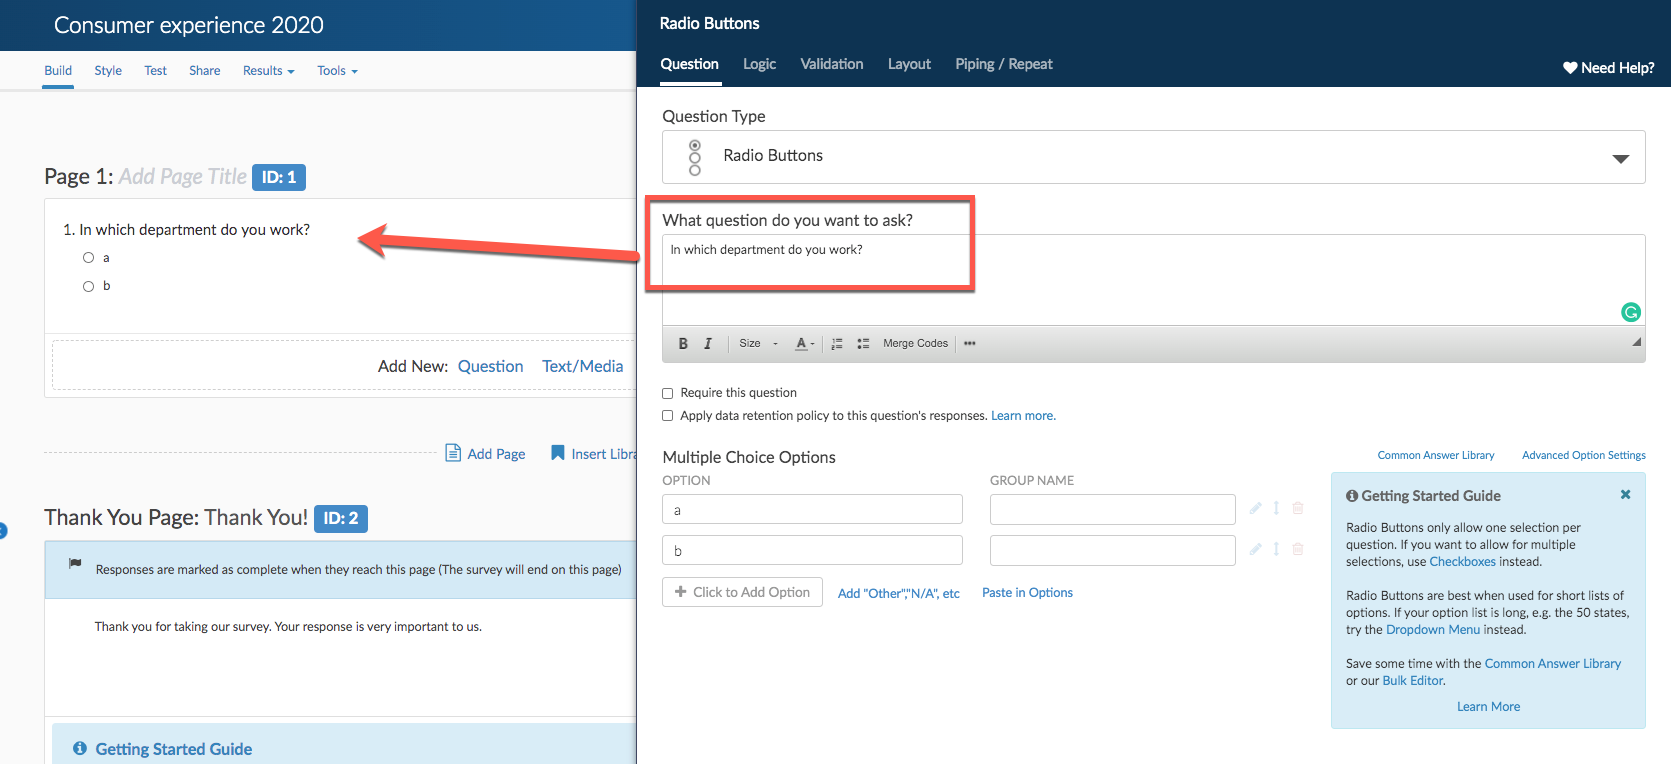Open Advanced Option Settings
This screenshot has height=764, width=1671.
coord(1584,455)
